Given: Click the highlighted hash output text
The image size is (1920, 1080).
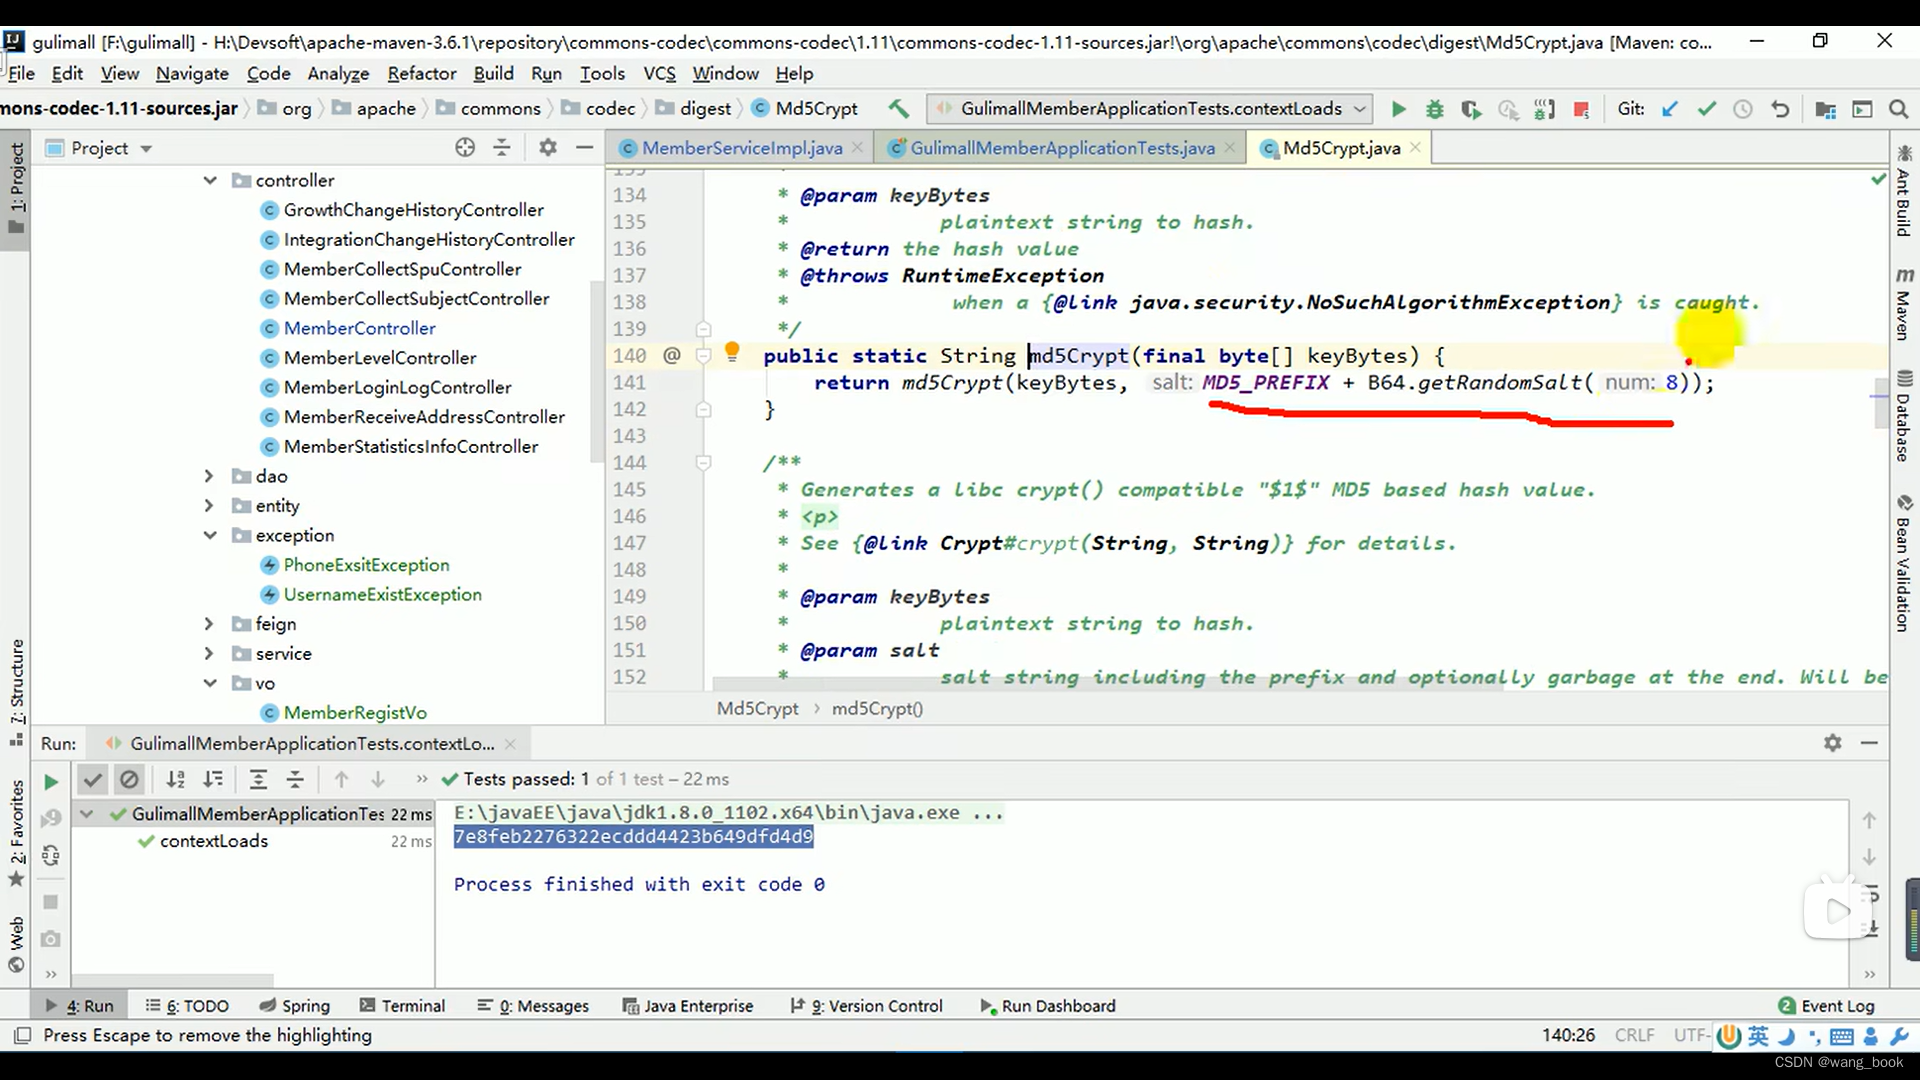Looking at the screenshot, I should [634, 836].
